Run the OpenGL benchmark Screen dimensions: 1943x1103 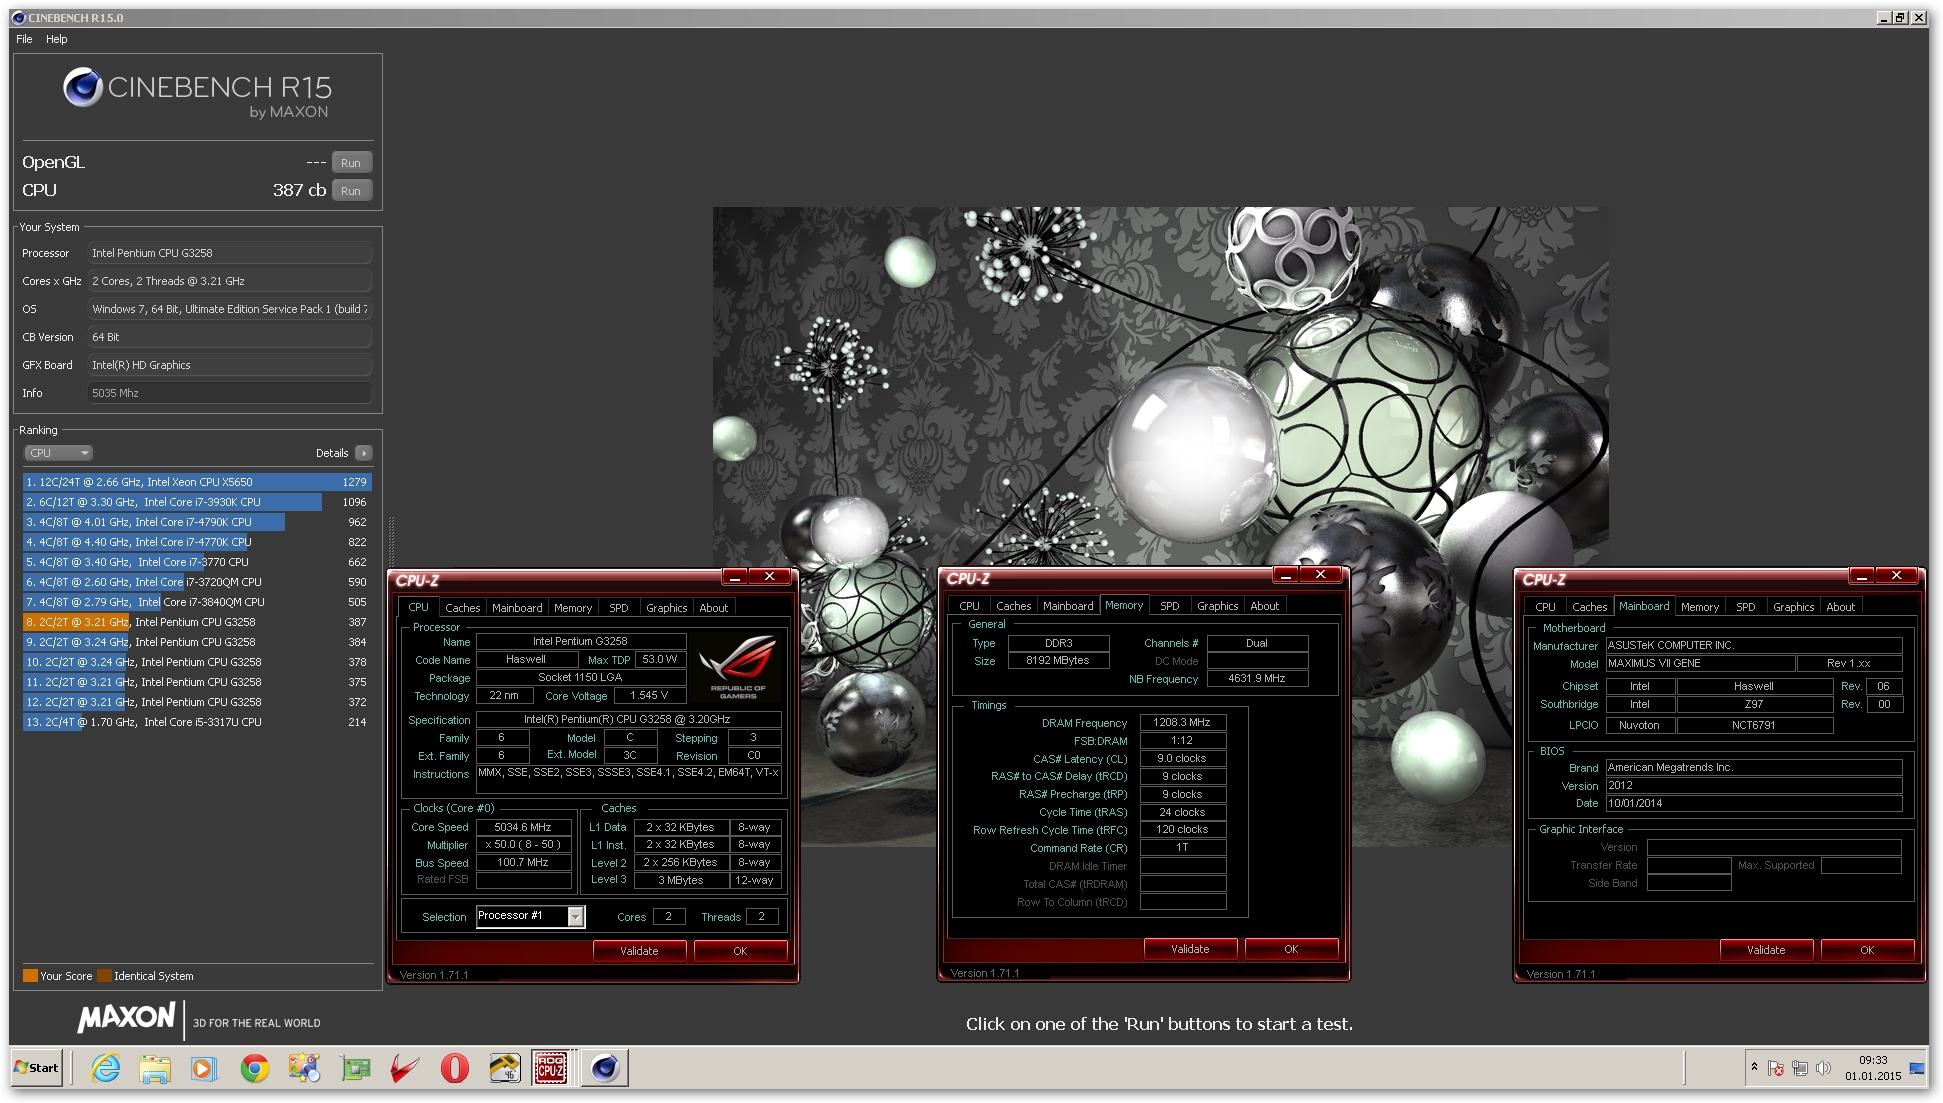(351, 163)
